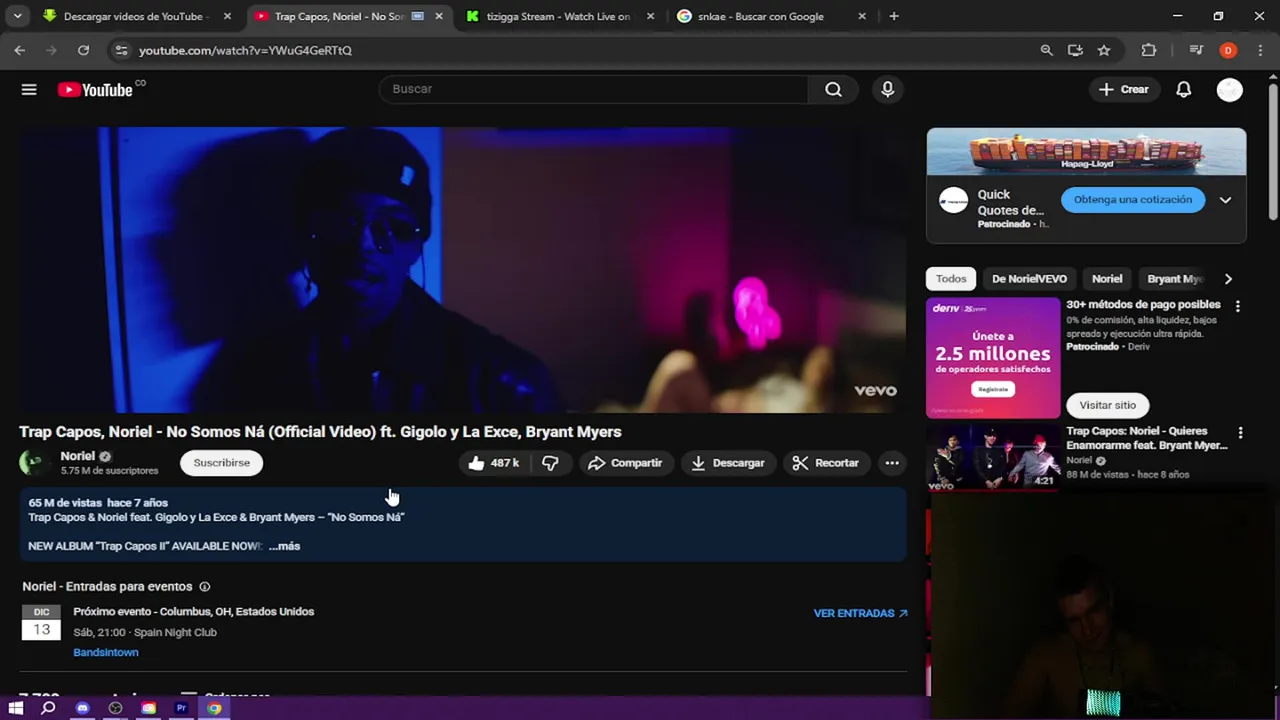Open OBS Studio from the taskbar
1280x720 pixels.
point(115,708)
